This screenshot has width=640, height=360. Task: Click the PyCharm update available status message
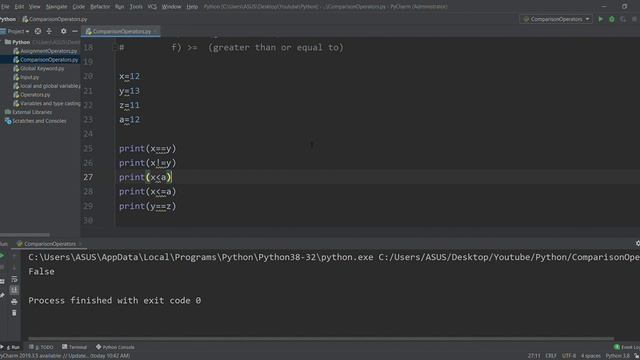[65, 356]
